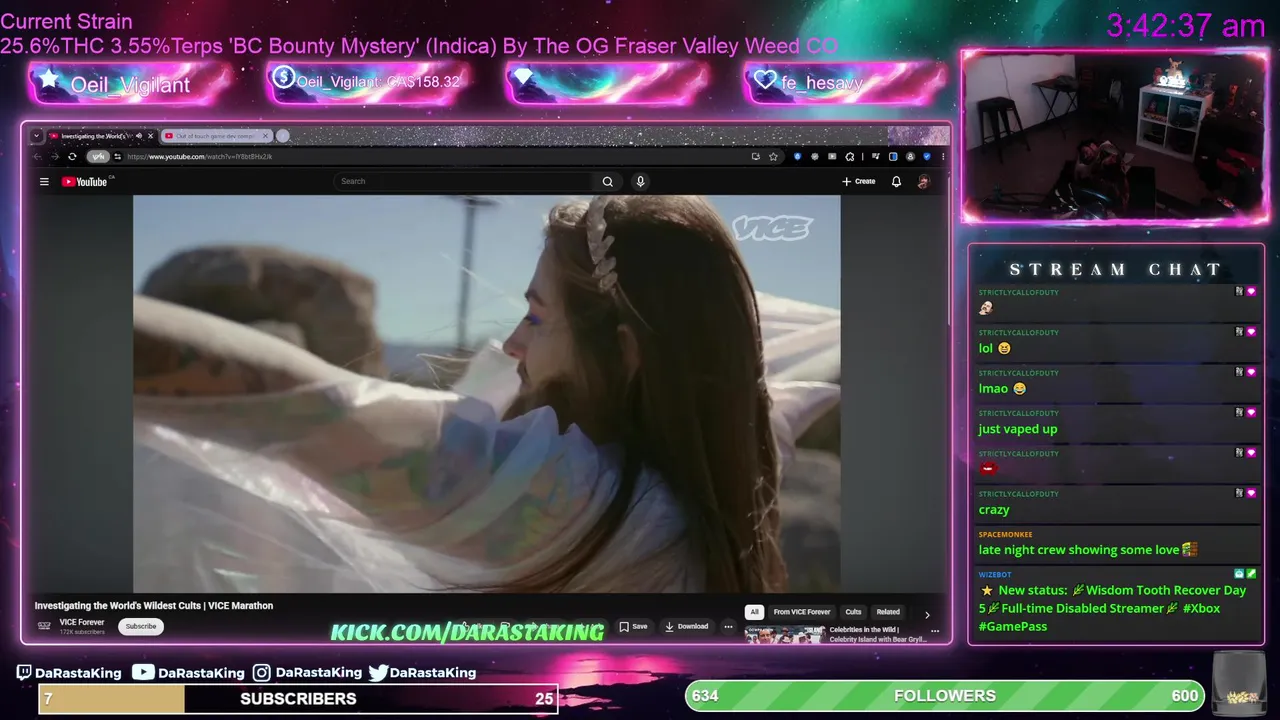Click the video title Investigating the World's Wildest Cults

[154, 605]
